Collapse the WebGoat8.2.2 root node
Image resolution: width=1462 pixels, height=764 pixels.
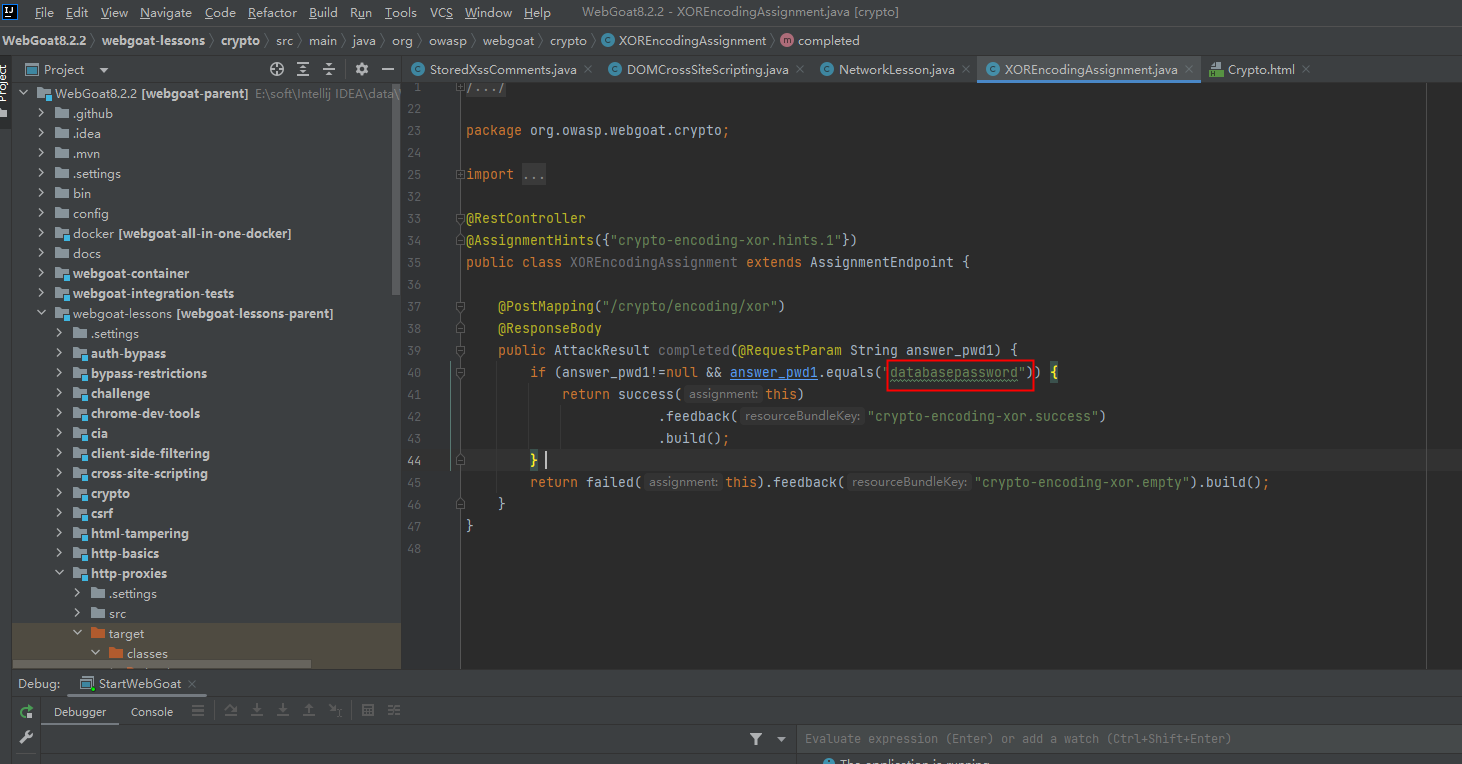23,93
